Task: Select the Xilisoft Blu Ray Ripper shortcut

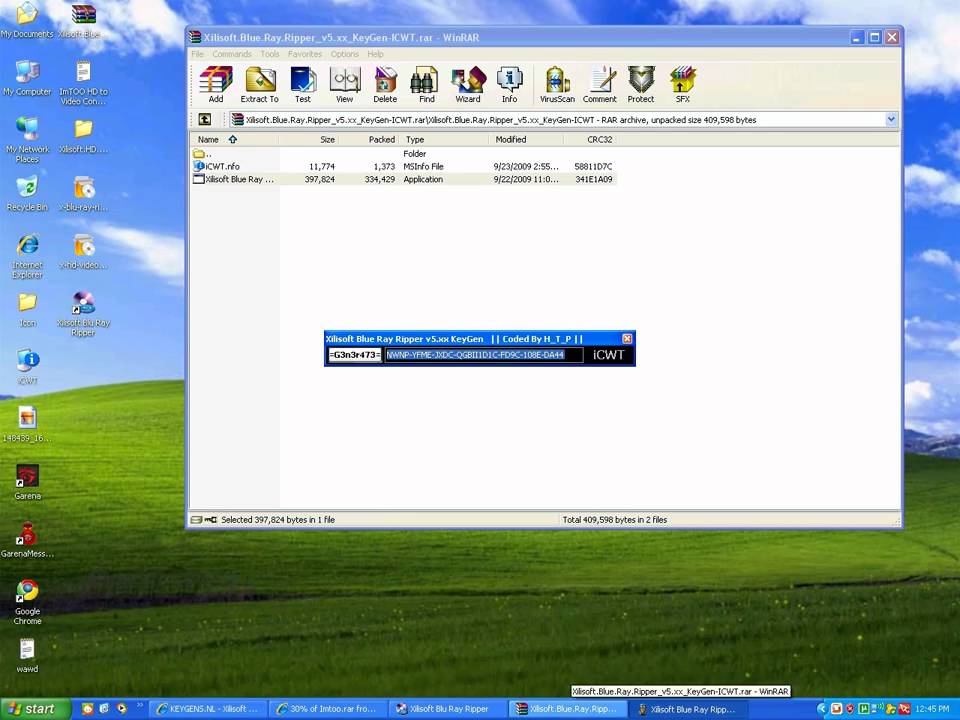Action: point(83,313)
